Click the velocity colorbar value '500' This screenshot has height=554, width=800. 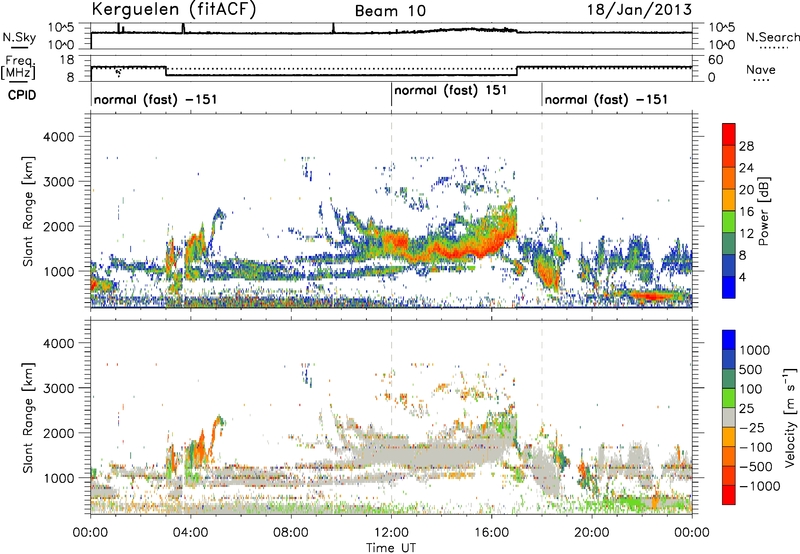[x=751, y=369]
